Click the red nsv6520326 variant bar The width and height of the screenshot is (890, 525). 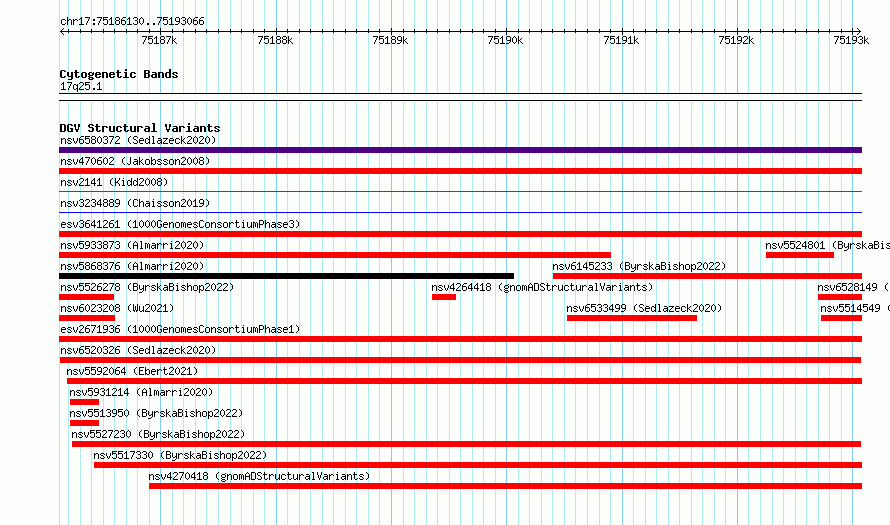pyautogui.click(x=460, y=360)
